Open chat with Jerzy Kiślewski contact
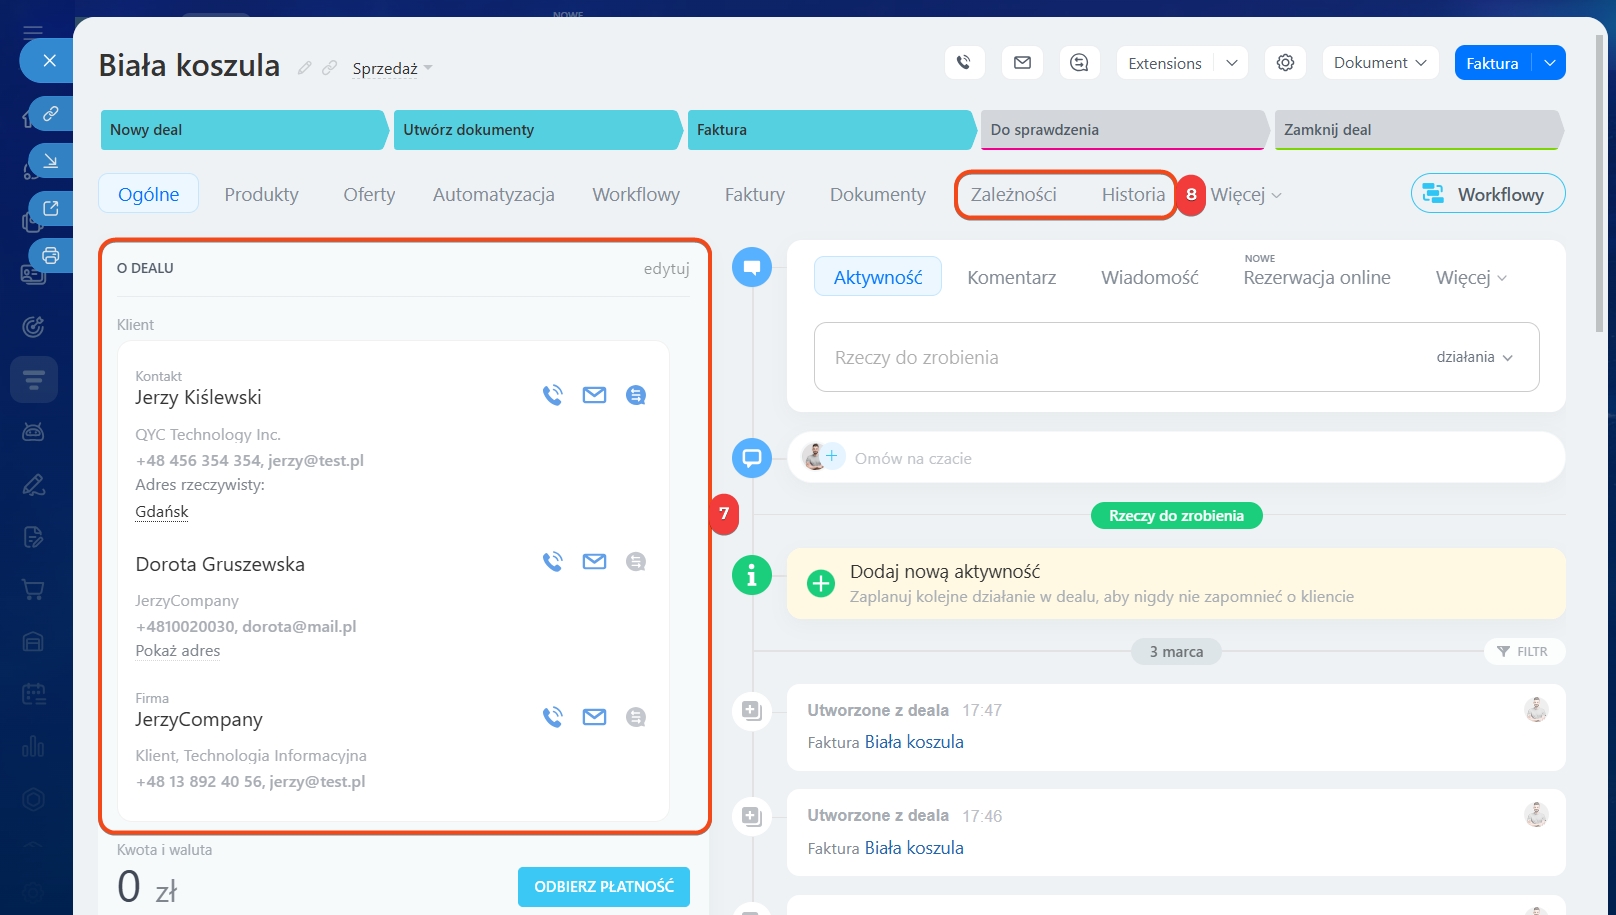This screenshot has height=915, width=1616. point(636,395)
